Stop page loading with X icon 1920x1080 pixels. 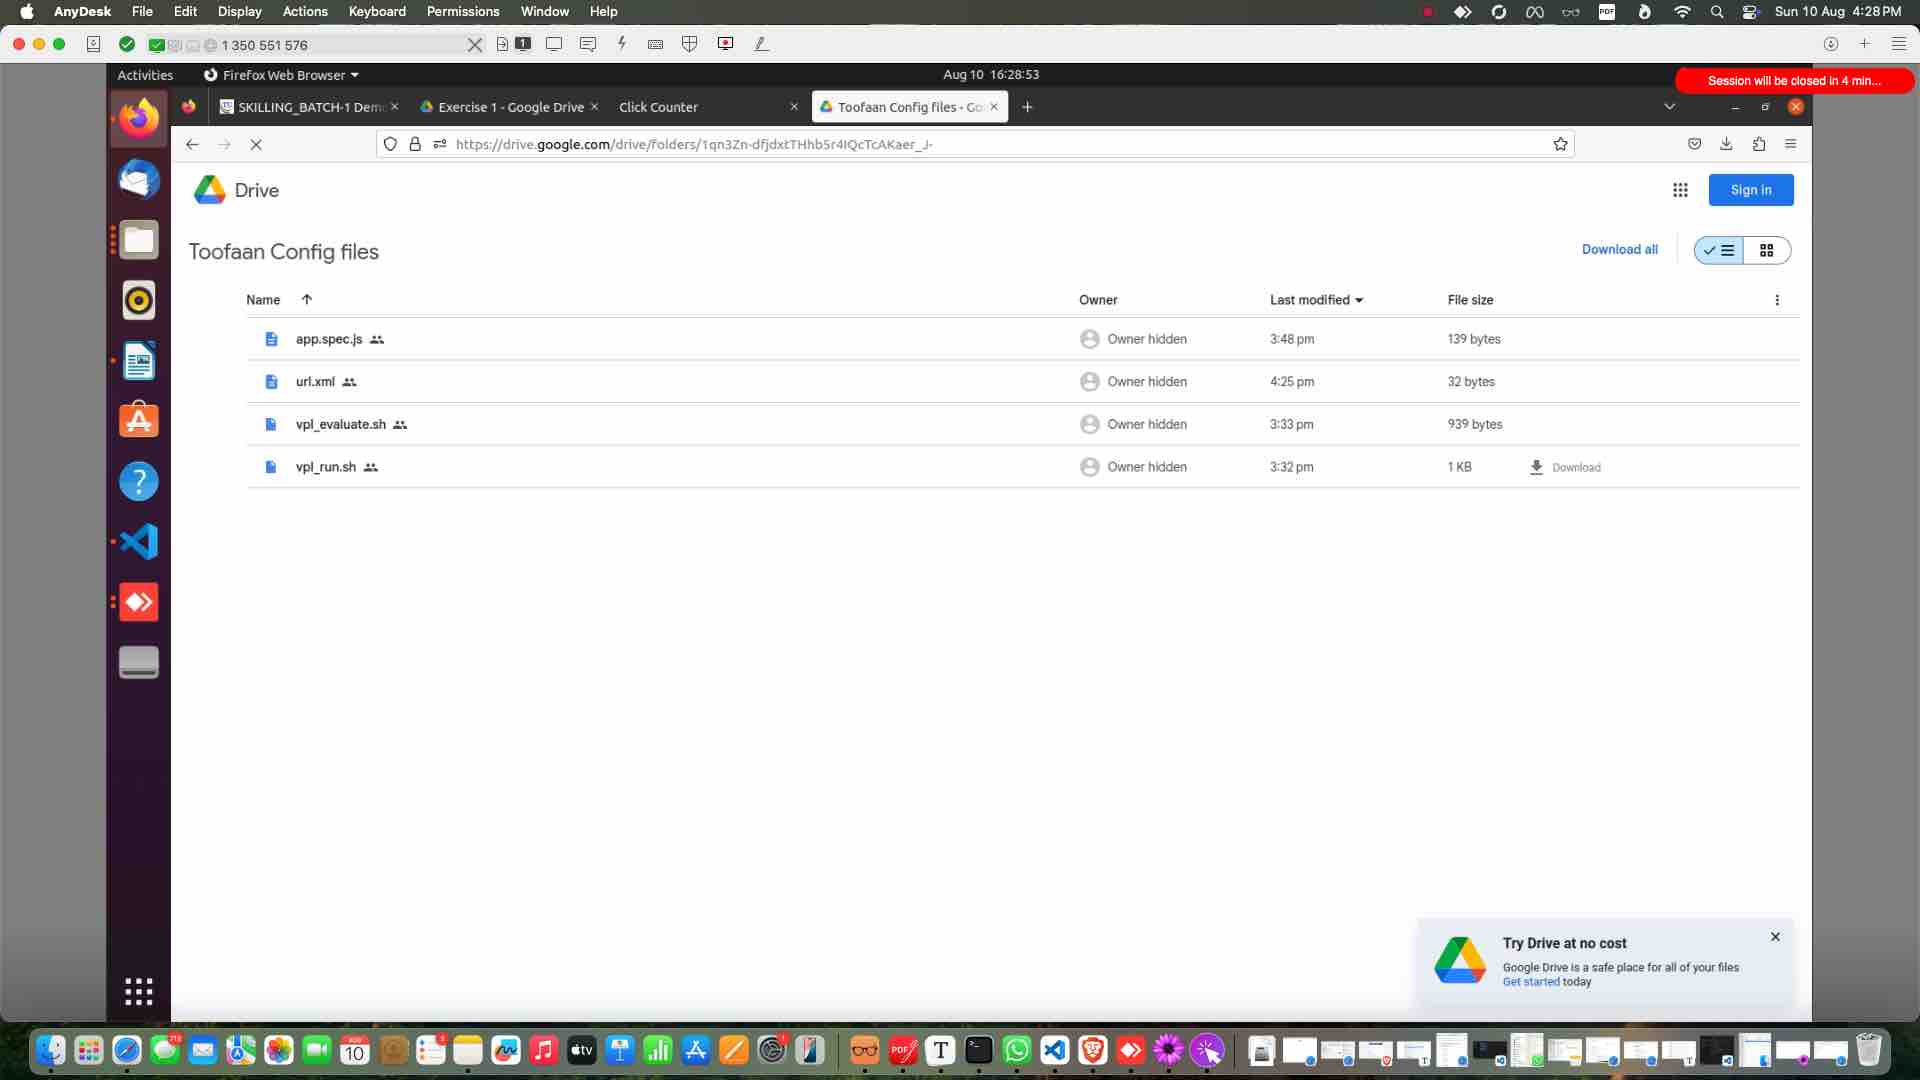point(256,144)
